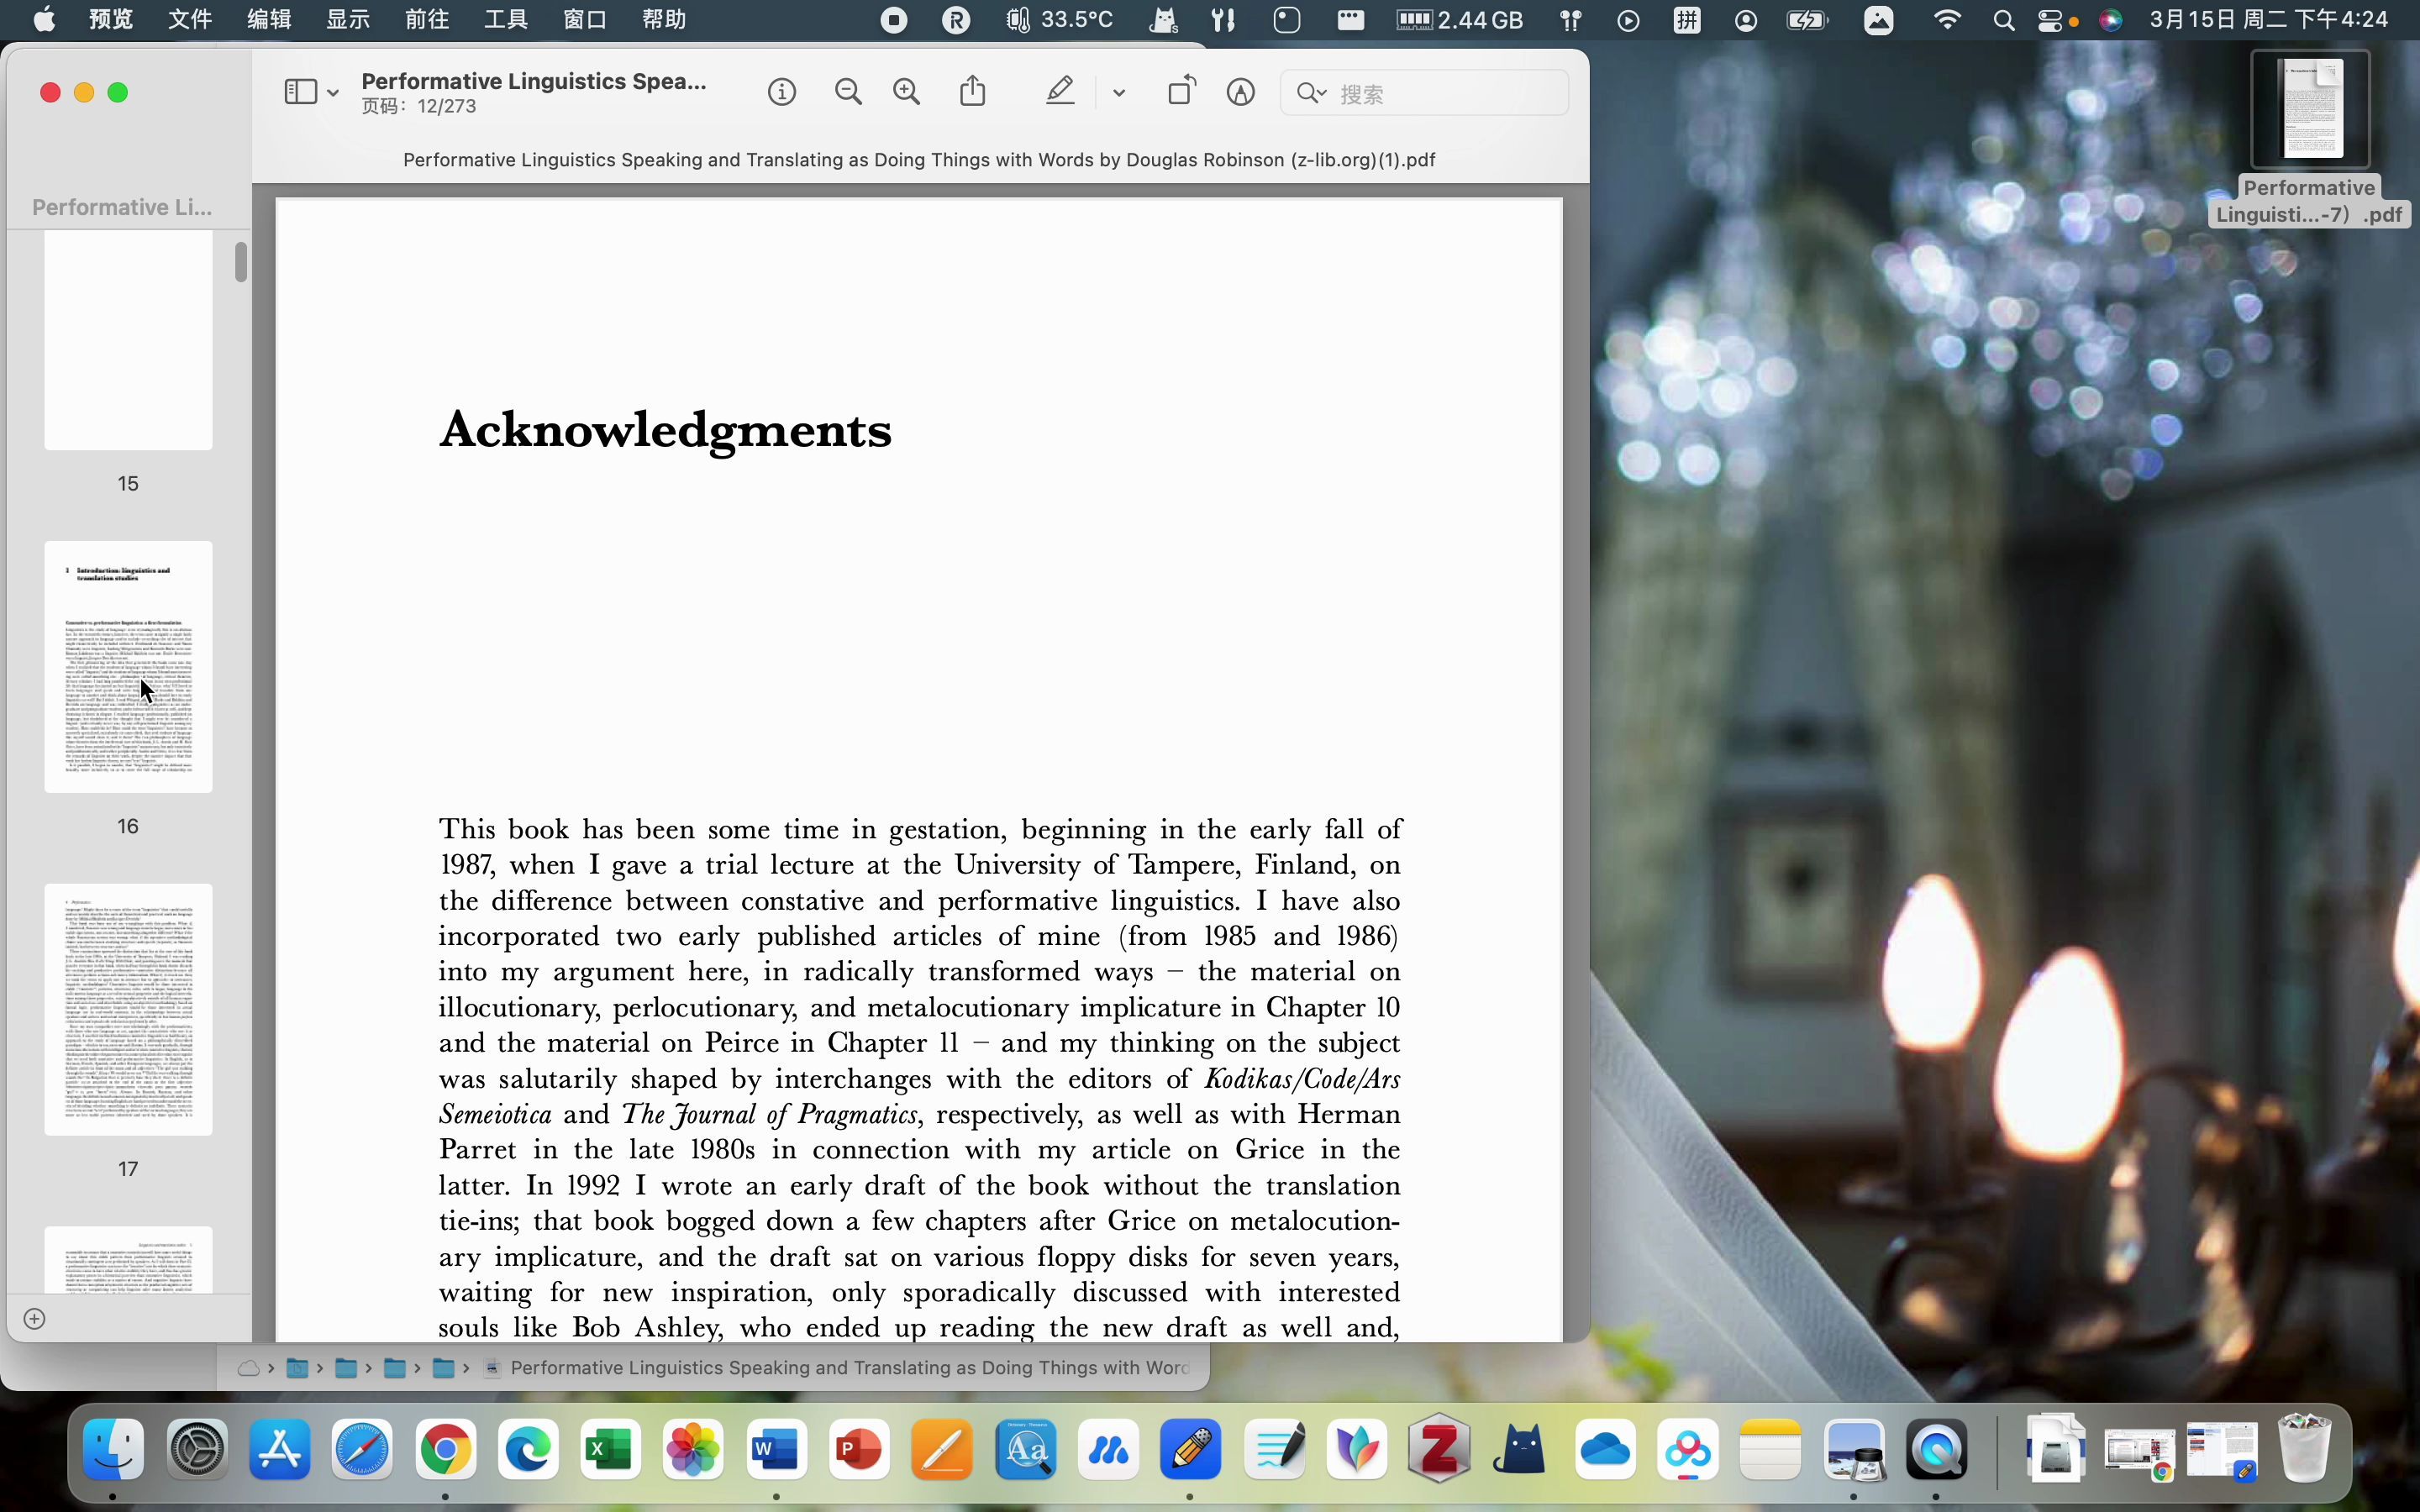Open the 工具 menu

(x=505, y=20)
